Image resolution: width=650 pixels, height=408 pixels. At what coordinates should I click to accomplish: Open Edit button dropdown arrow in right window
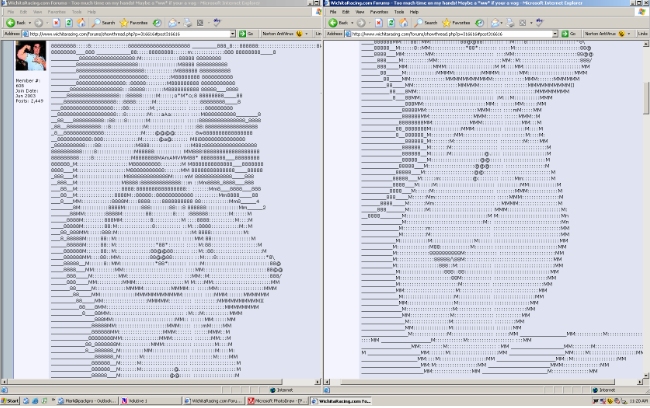pos(531,23)
